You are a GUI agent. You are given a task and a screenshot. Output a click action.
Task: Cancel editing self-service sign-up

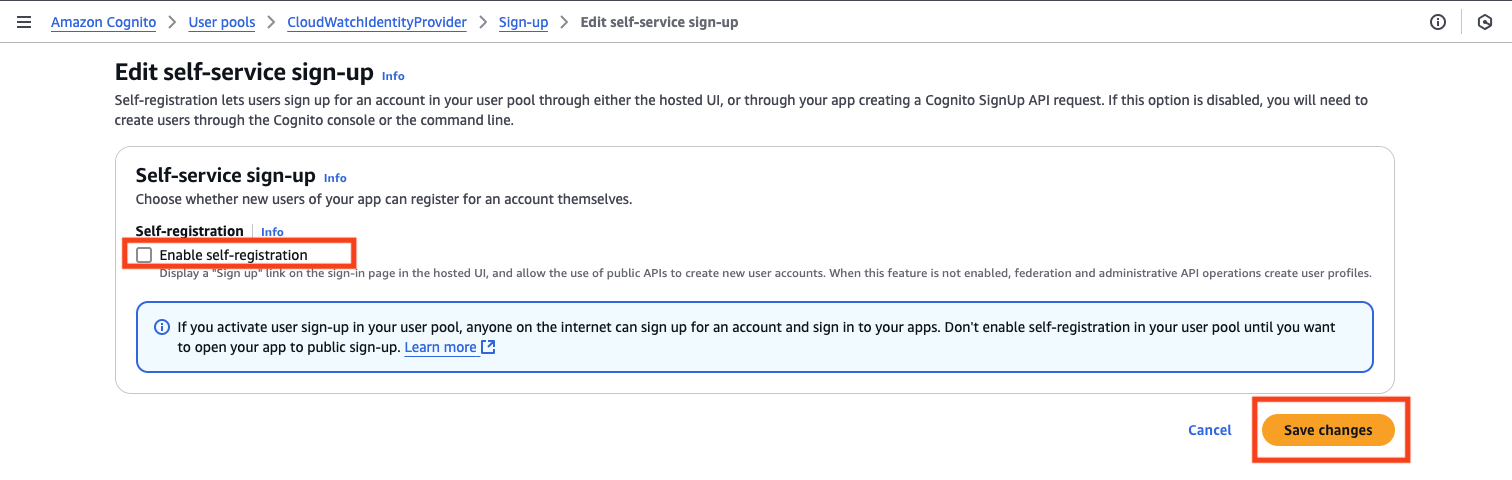[x=1209, y=430]
